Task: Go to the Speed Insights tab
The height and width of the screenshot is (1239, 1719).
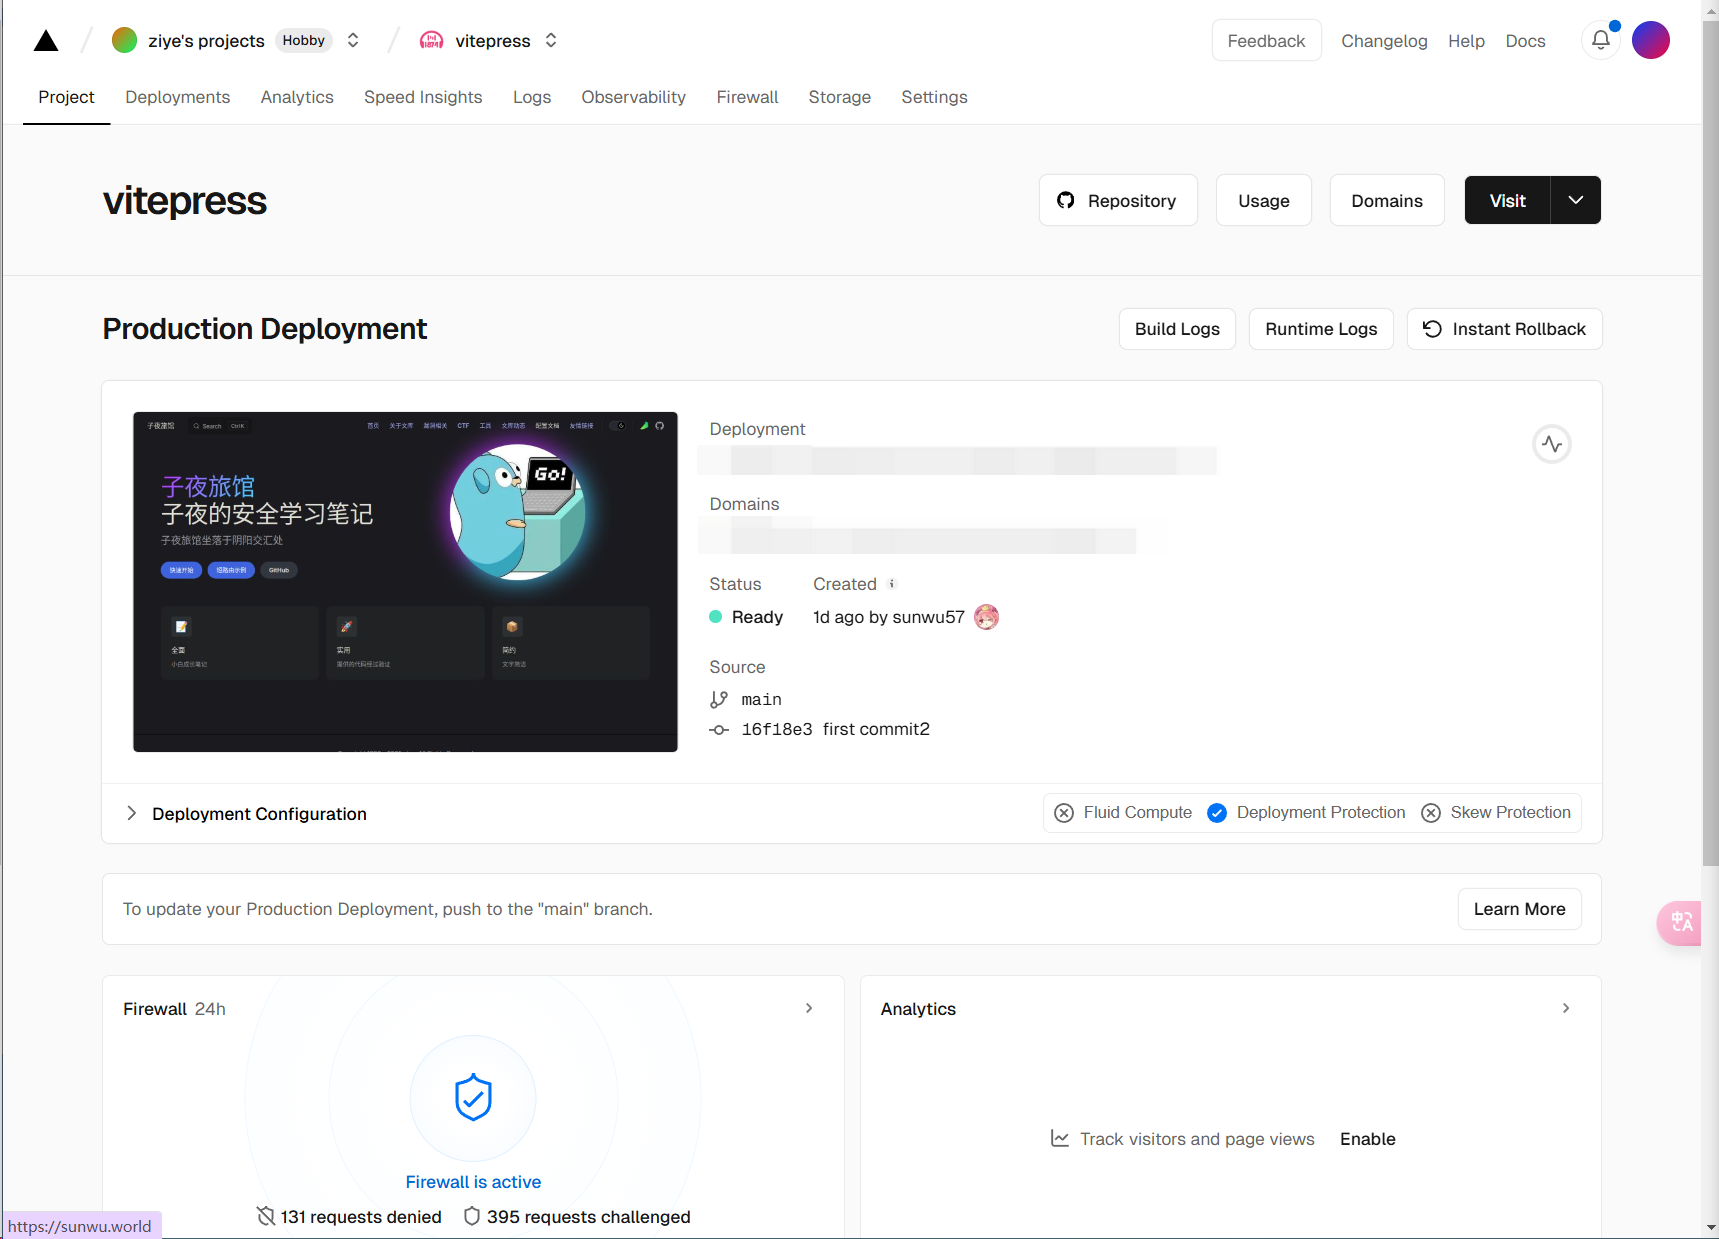Action: [x=423, y=97]
